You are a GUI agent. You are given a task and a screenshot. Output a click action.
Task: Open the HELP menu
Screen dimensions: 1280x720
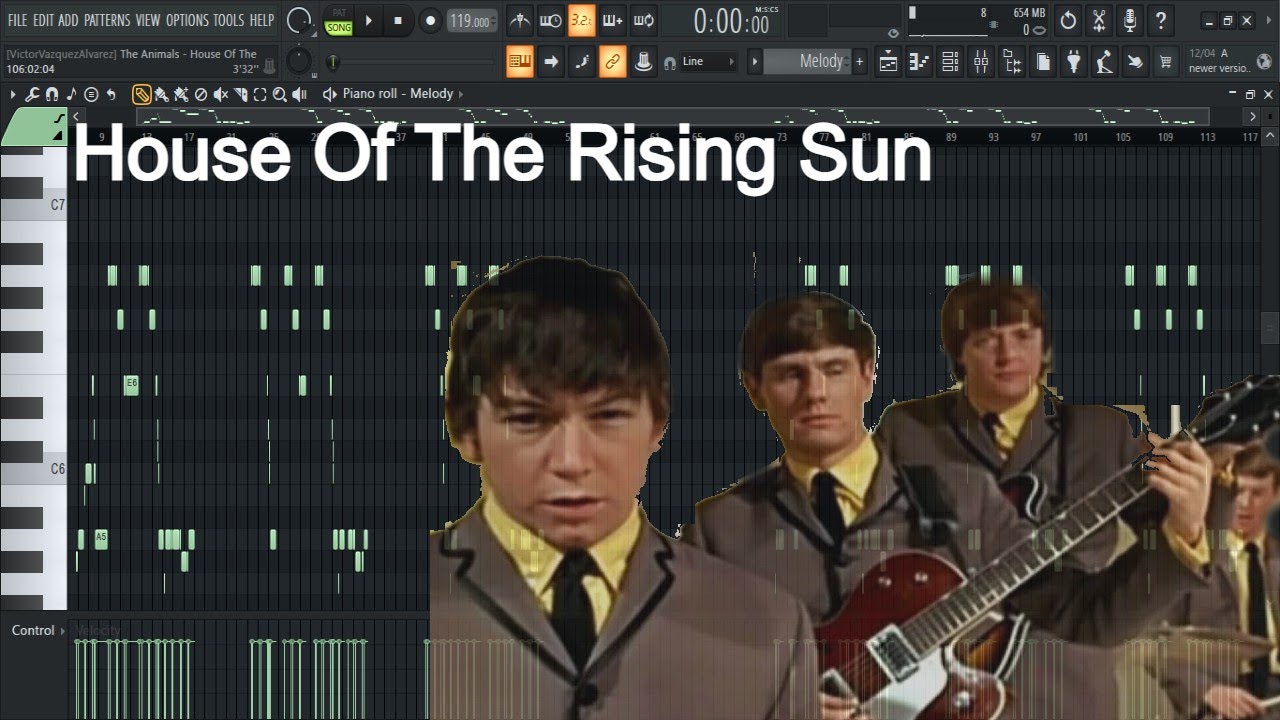(x=262, y=20)
